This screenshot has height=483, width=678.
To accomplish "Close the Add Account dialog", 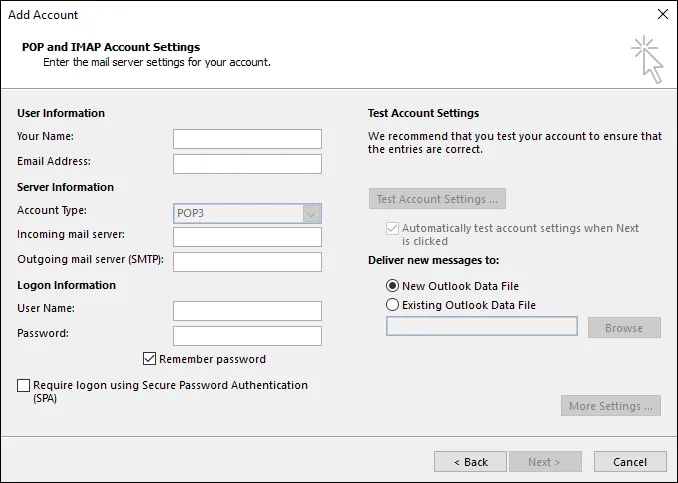I will pos(661,15).
